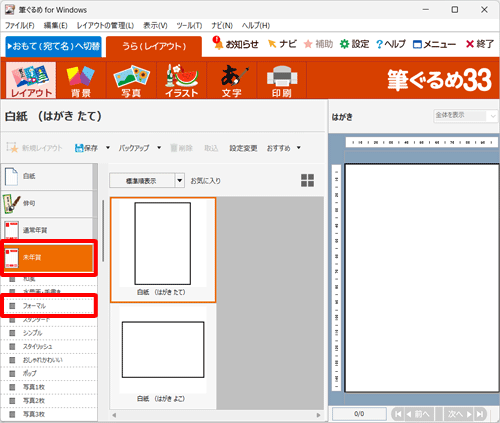Click the category list vertical scrollbar
This screenshot has width=500, height=423.
(103, 231)
